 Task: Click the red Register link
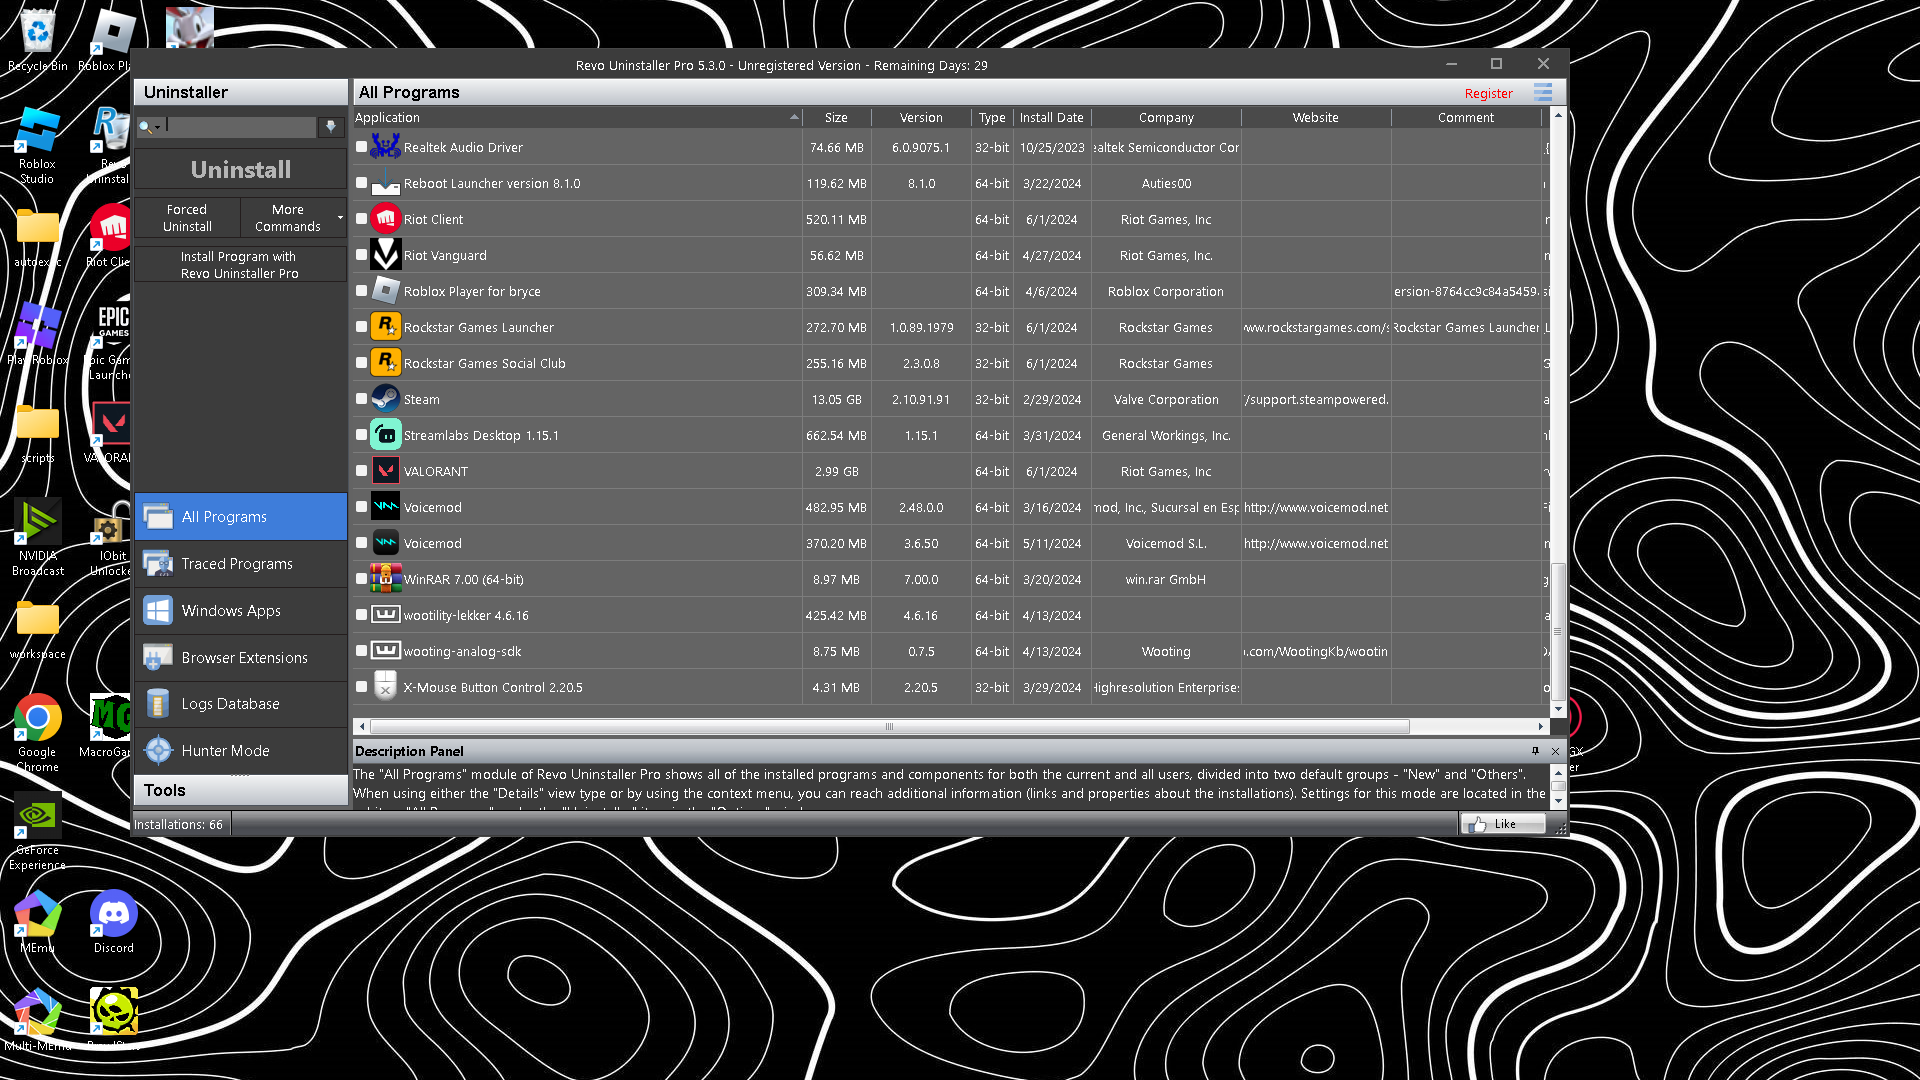click(x=1488, y=93)
